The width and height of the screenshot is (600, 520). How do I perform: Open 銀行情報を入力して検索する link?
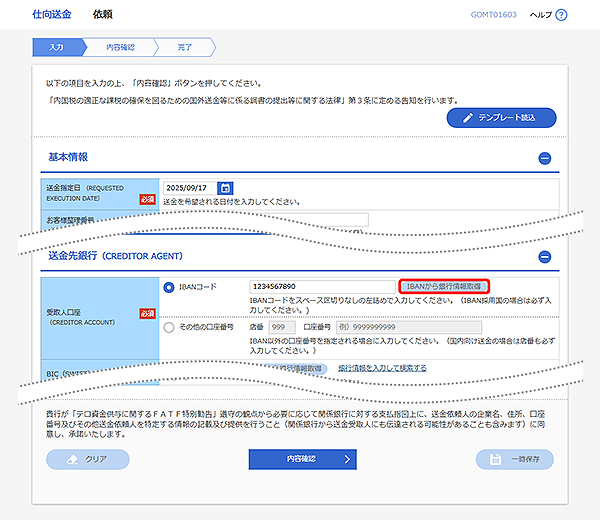click(x=382, y=368)
